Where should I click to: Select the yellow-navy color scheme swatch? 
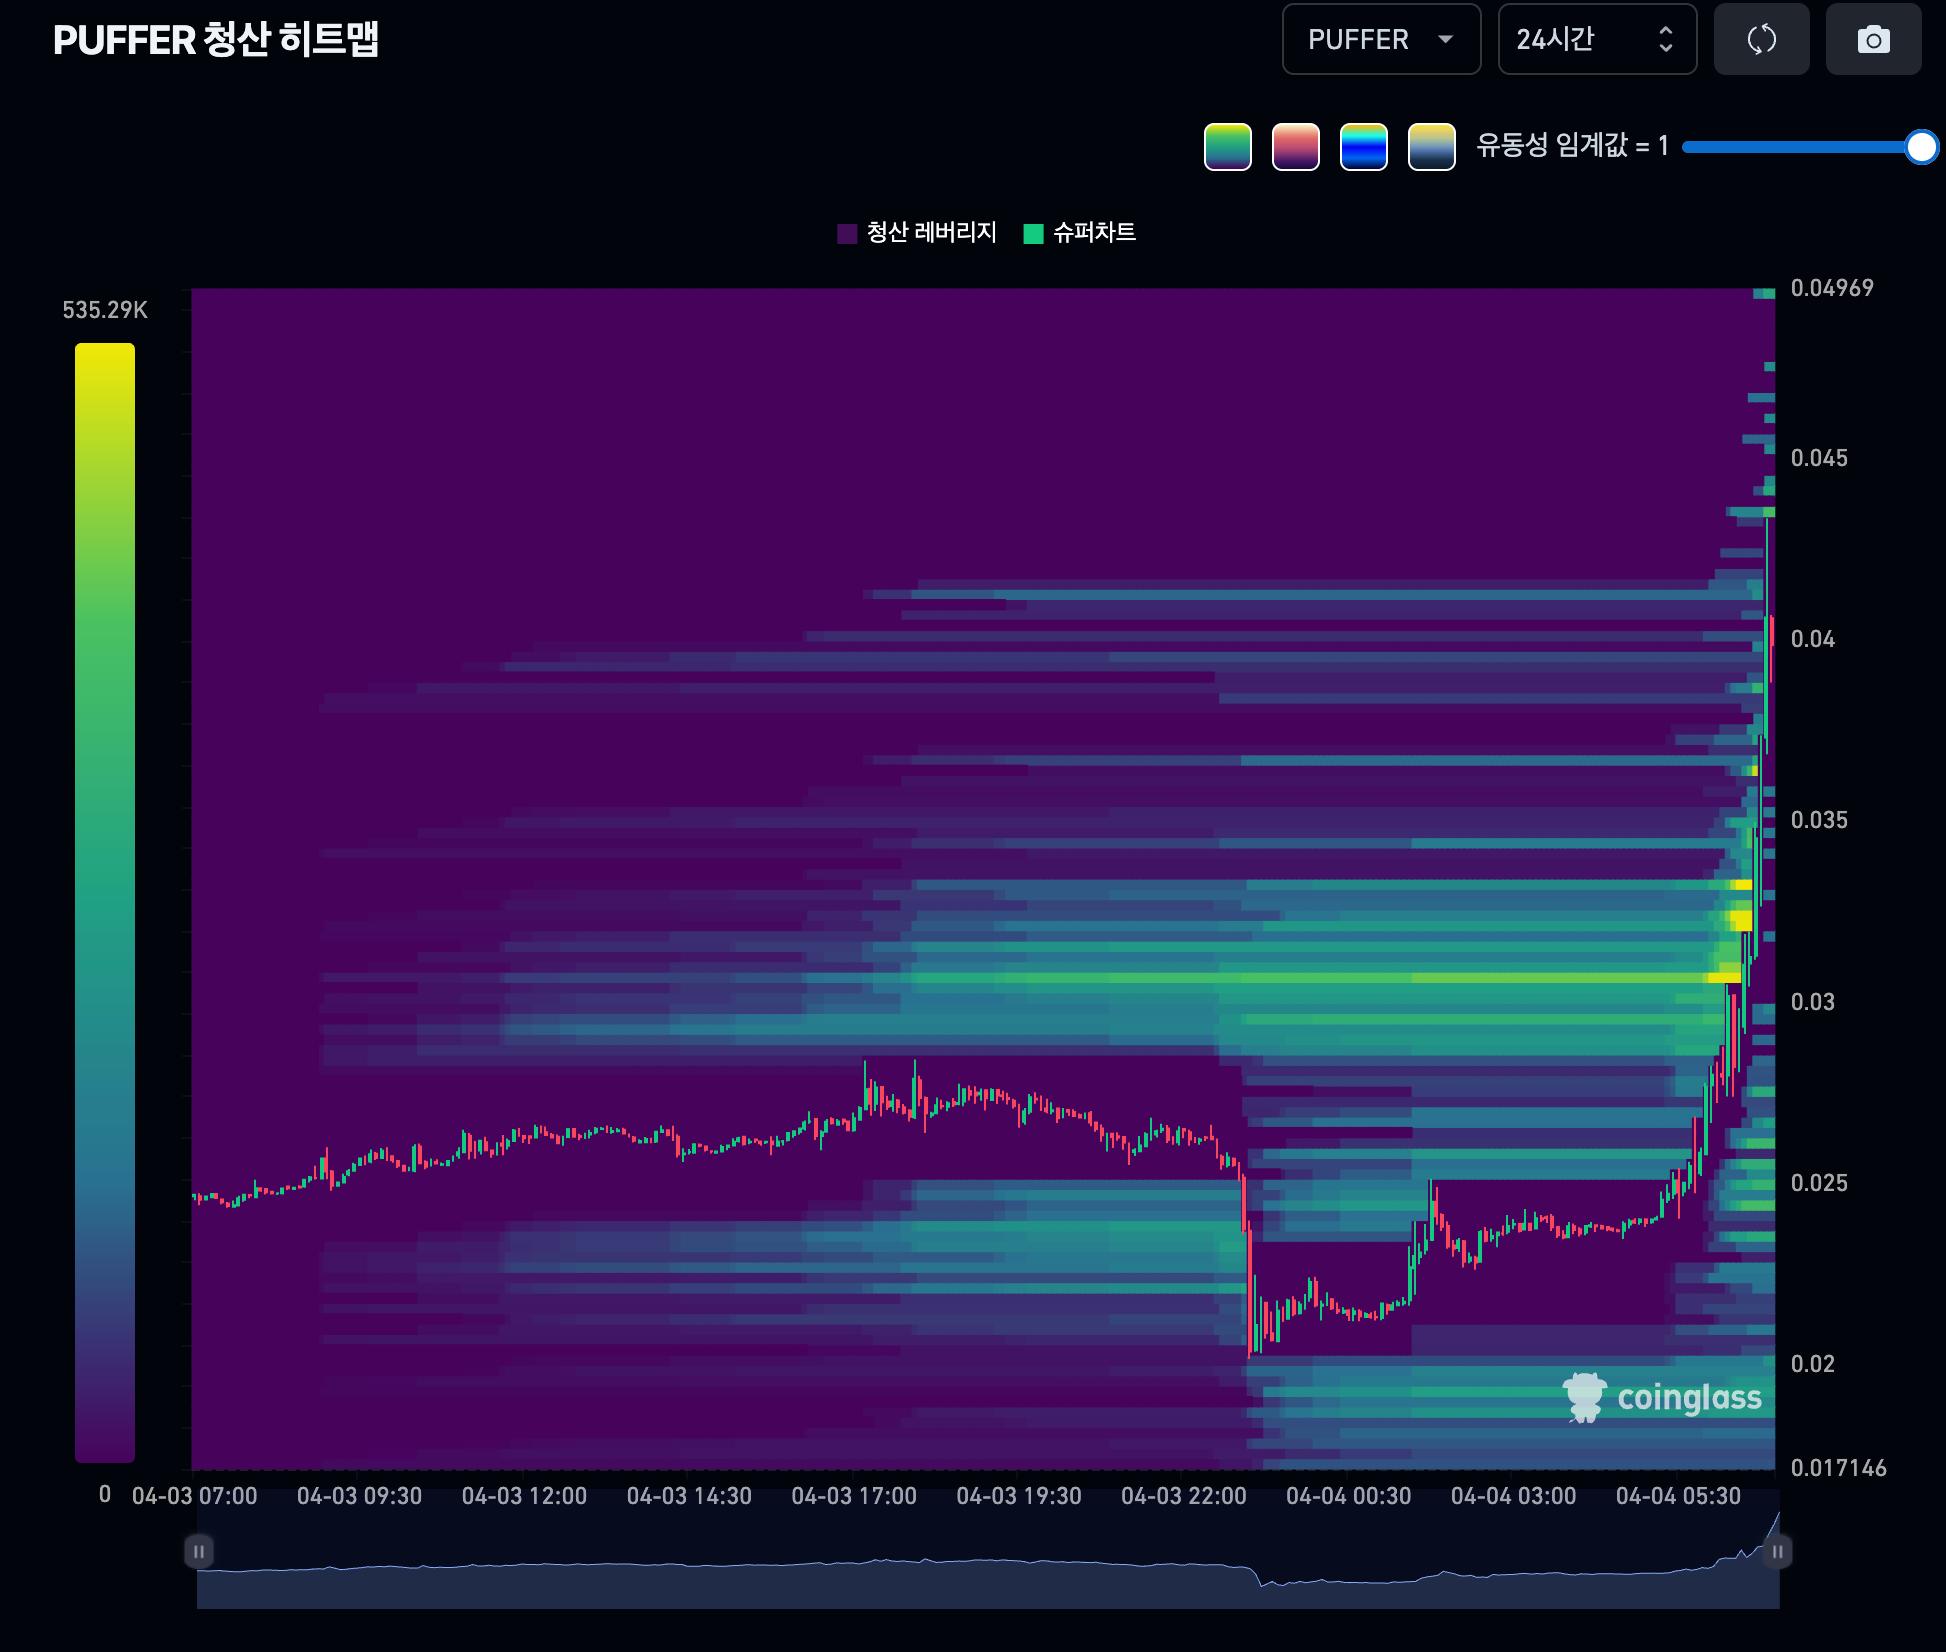1431,147
